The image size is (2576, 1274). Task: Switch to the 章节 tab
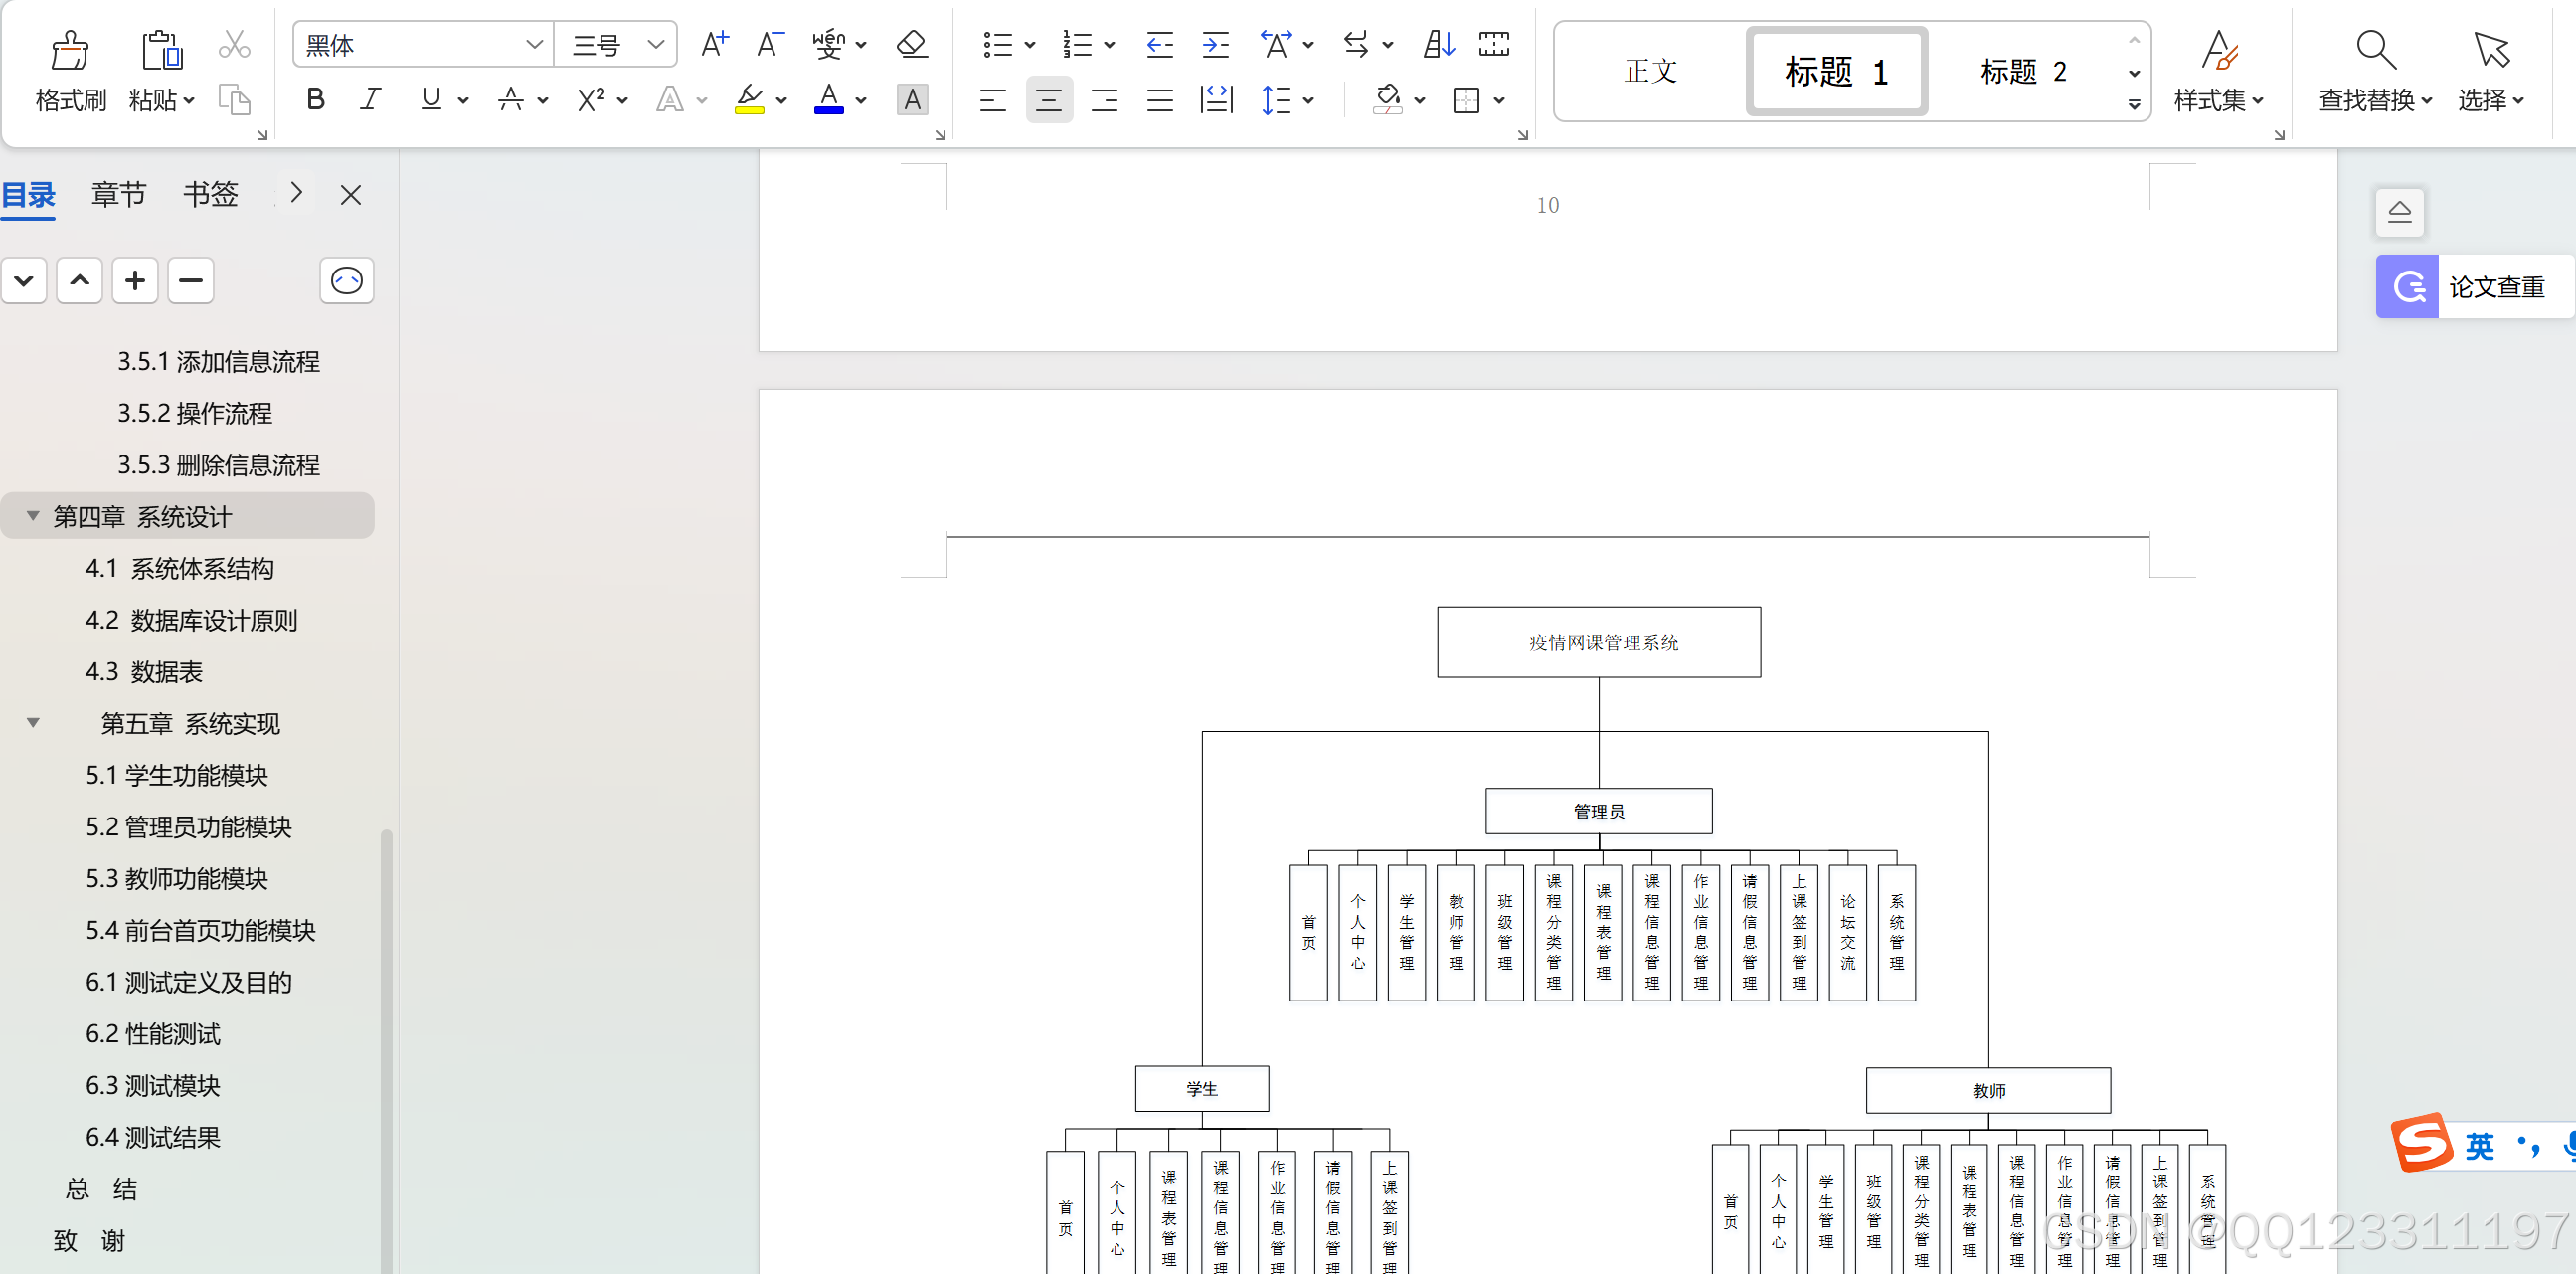pyautogui.click(x=118, y=194)
